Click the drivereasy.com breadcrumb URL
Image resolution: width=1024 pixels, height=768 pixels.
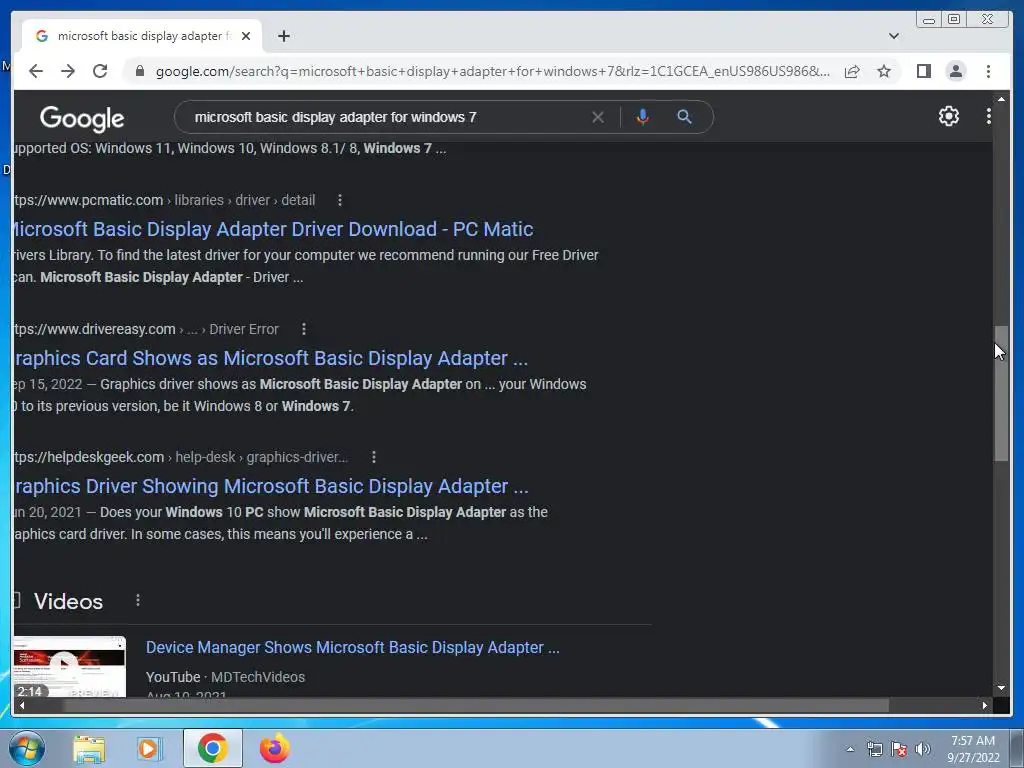(146, 329)
